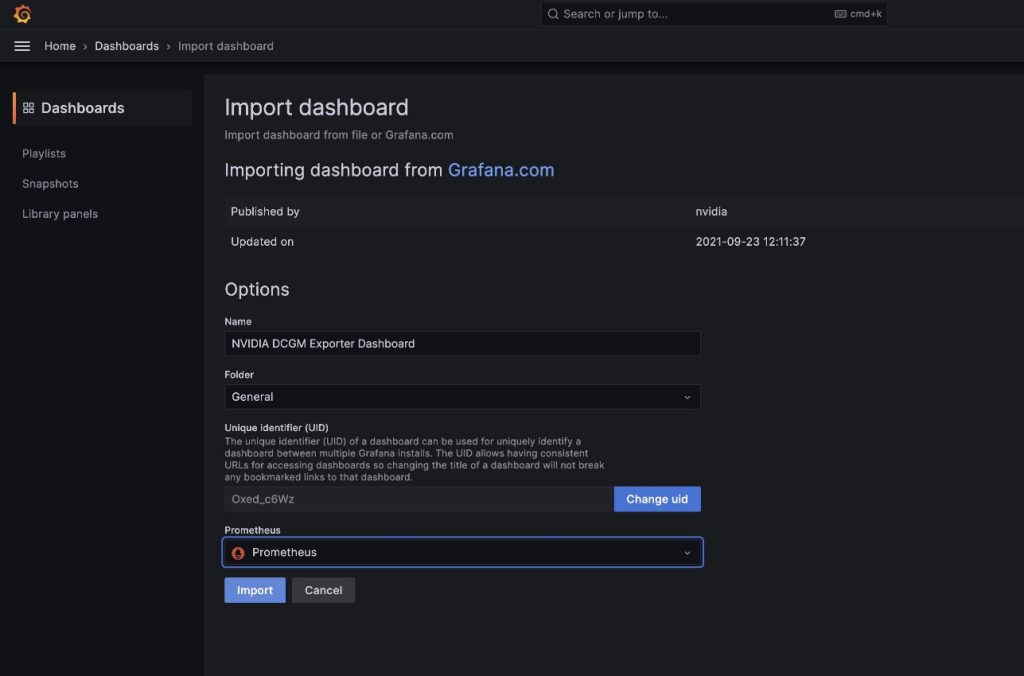Viewport: 1024px width, 676px height.
Task: Click the Change uid button
Action: pyautogui.click(x=657, y=499)
